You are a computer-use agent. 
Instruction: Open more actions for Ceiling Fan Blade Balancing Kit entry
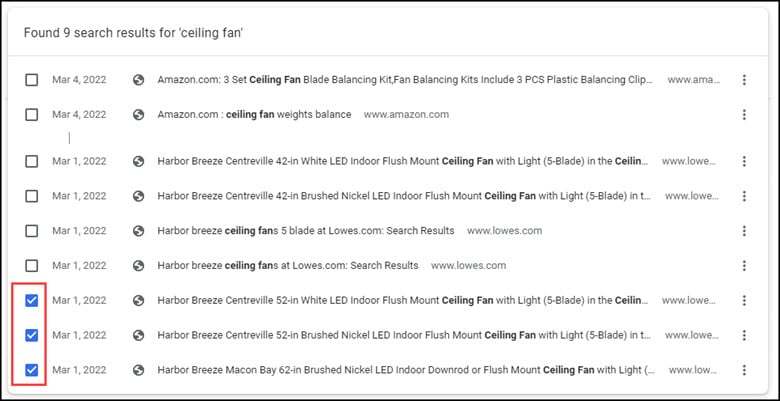coord(744,80)
